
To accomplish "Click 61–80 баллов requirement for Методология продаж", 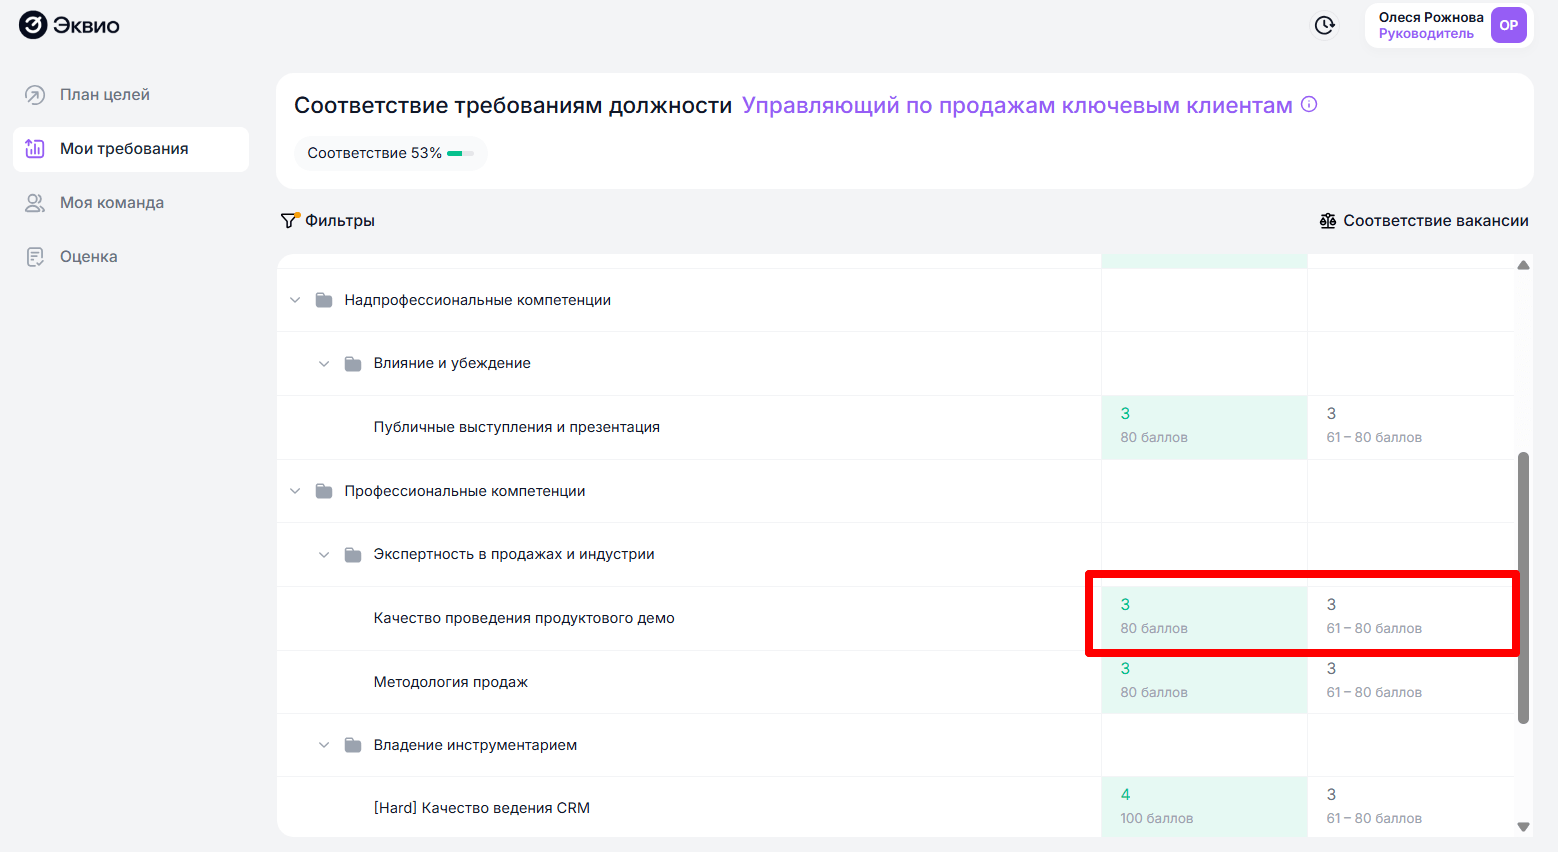I will click(1374, 692).
